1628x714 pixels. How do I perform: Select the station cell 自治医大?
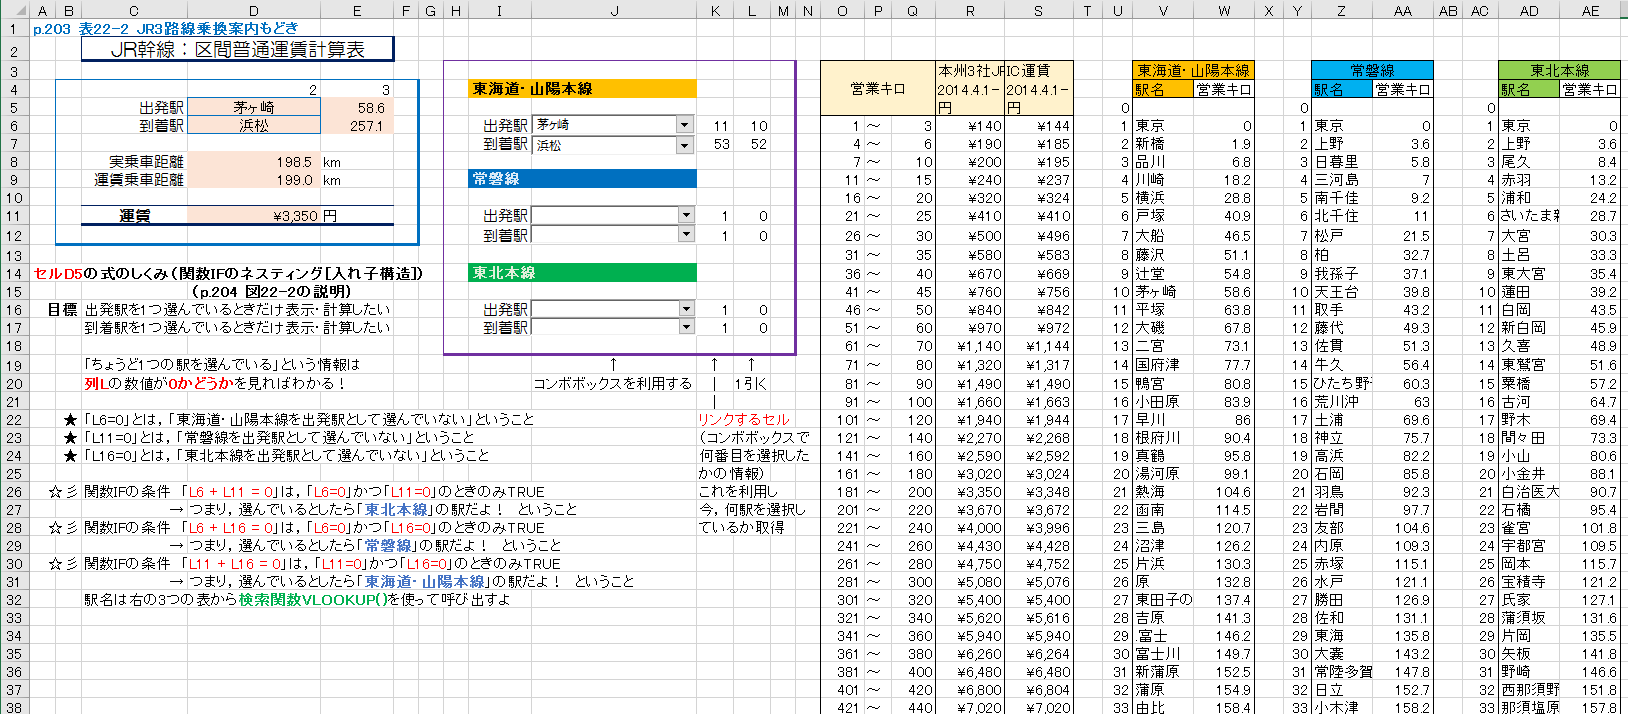click(x=1529, y=491)
